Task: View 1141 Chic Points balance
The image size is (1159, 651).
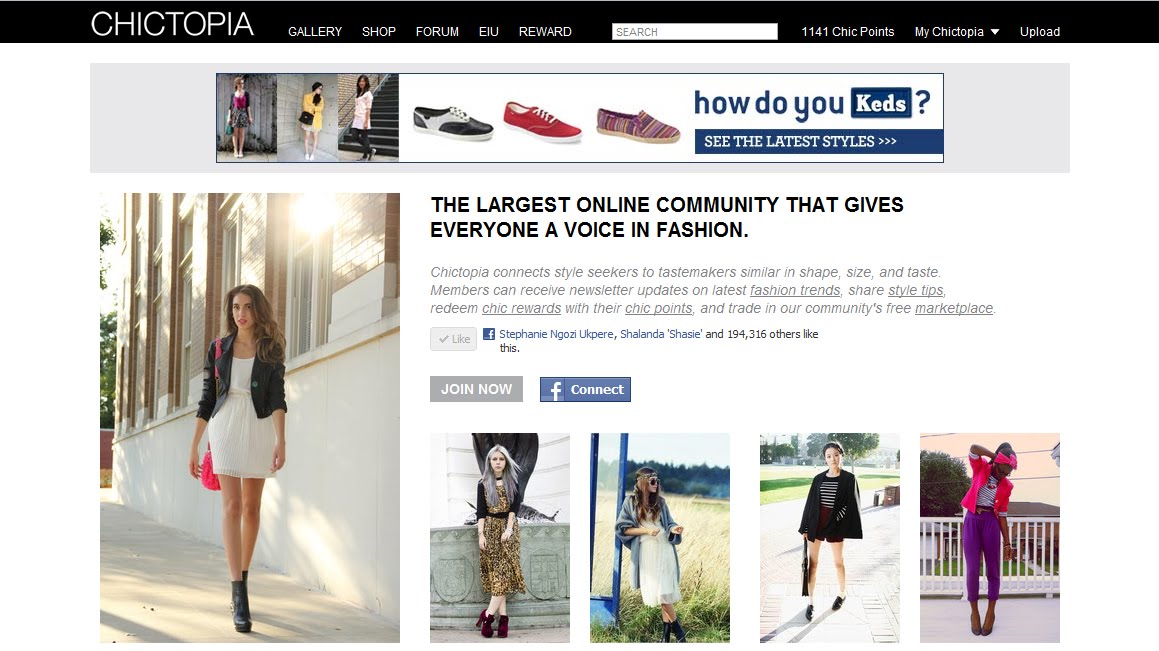Action: (x=848, y=32)
